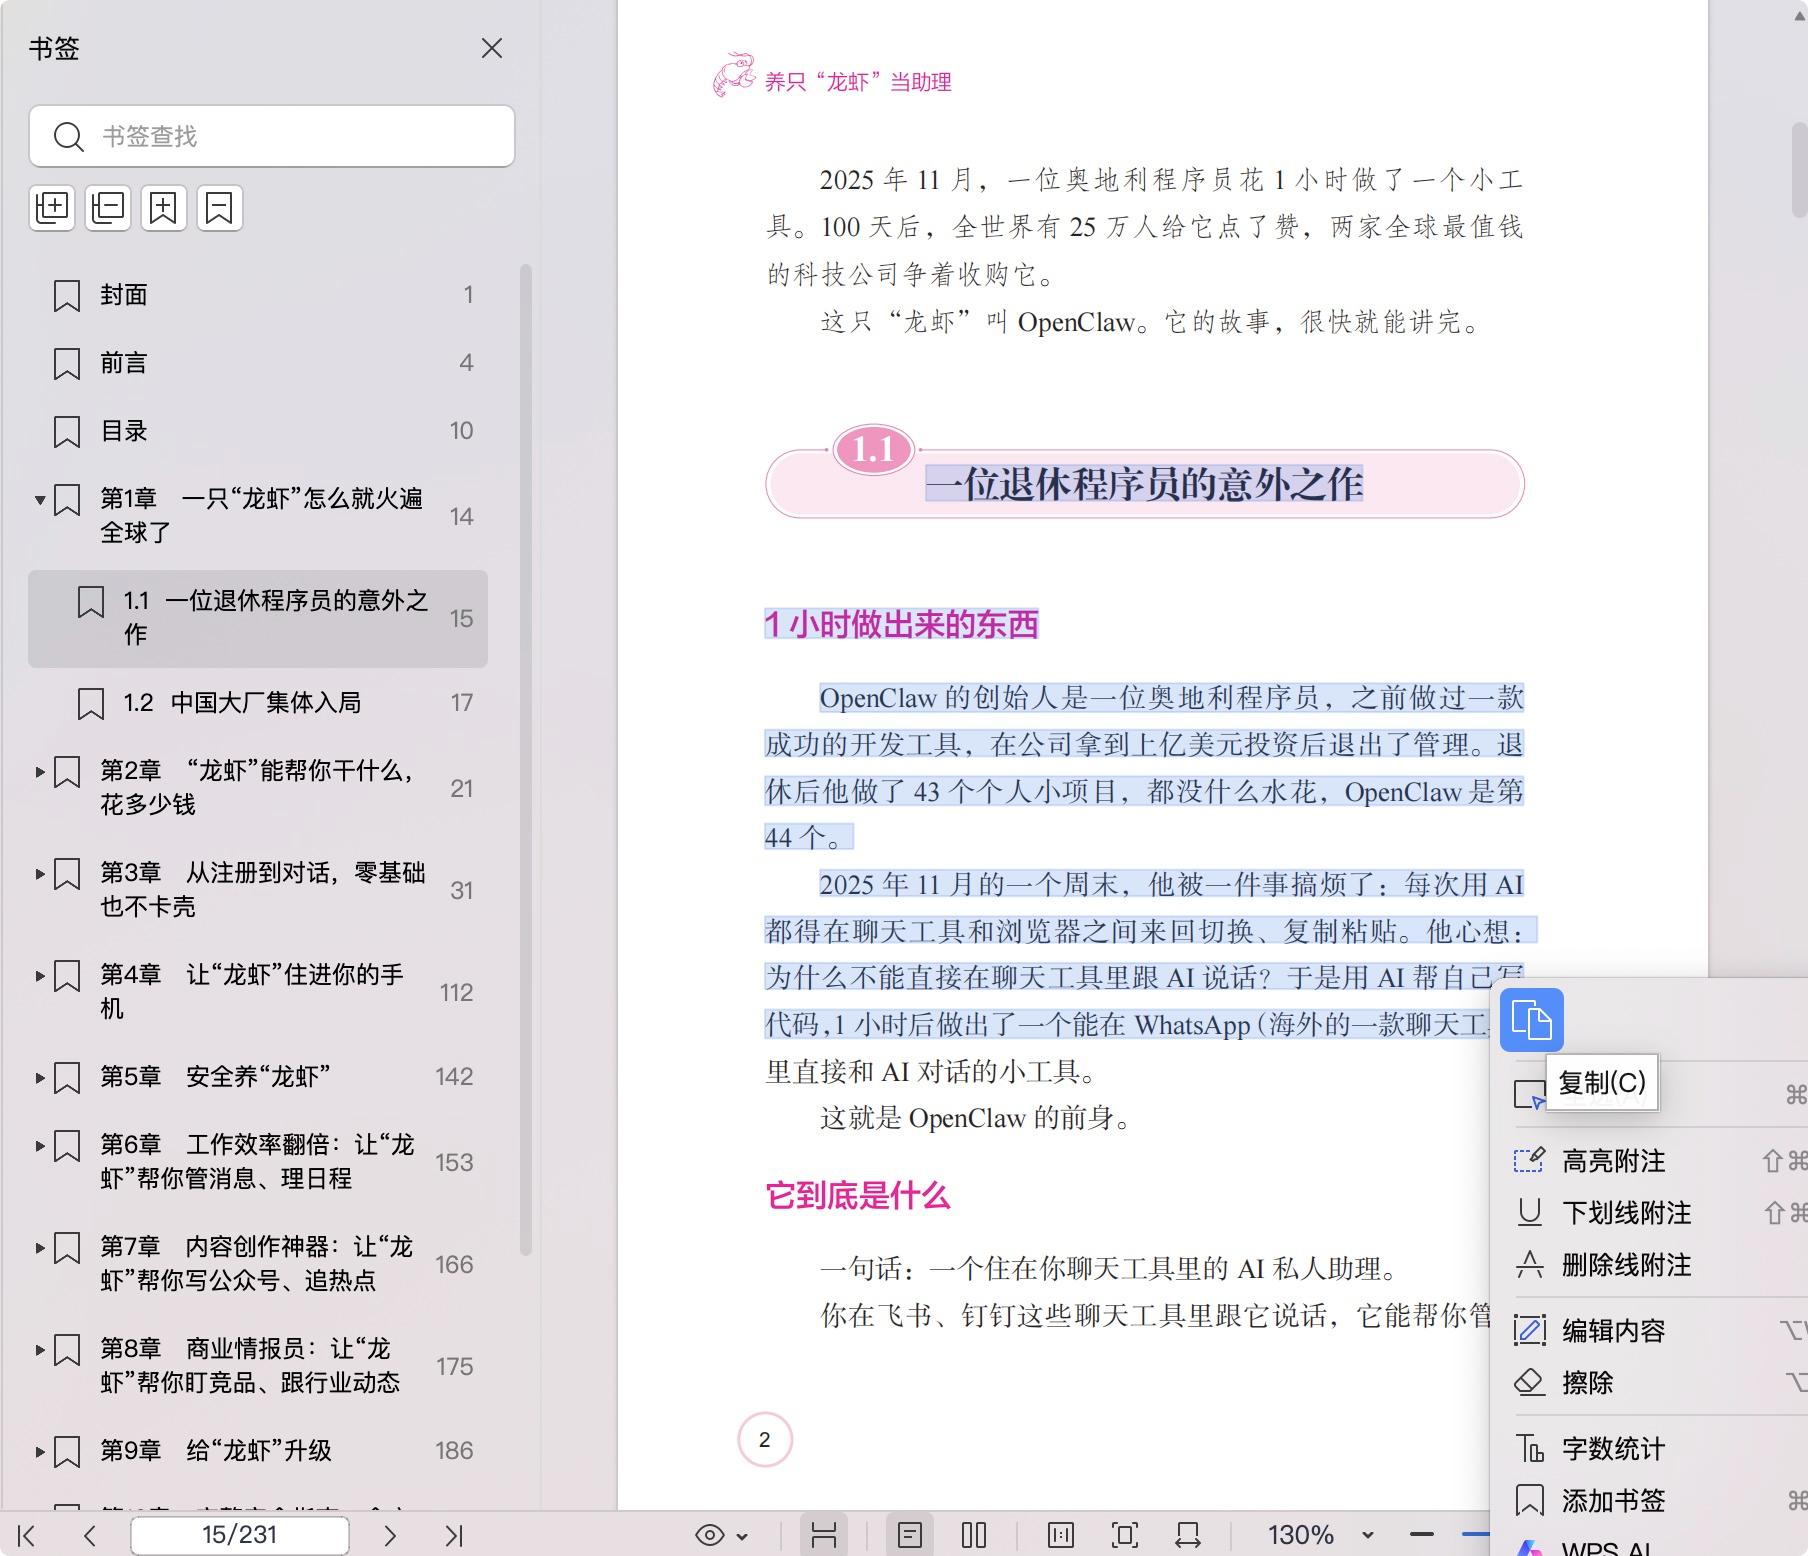Open the eye mode dropdown arrow
The height and width of the screenshot is (1556, 1808).
(742, 1536)
